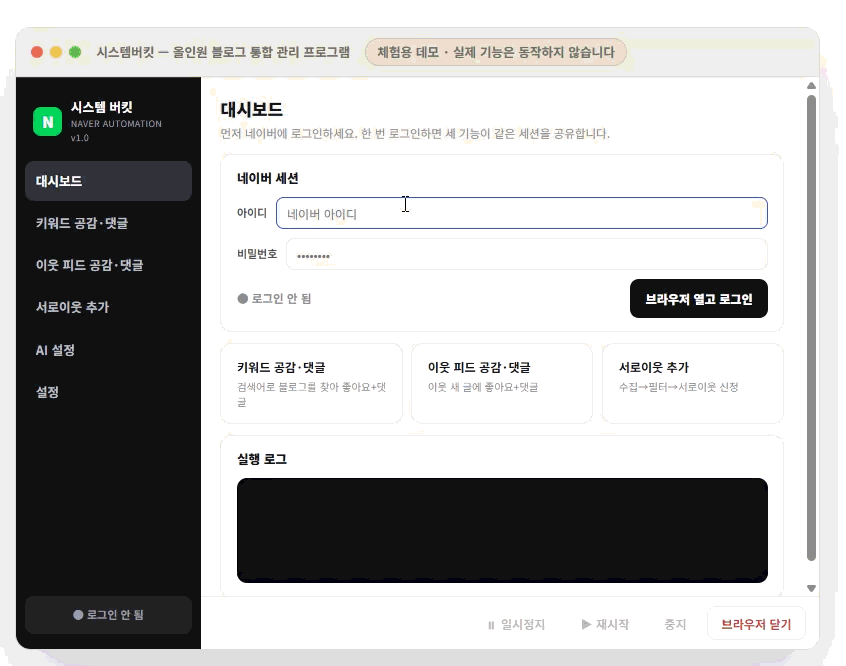Open the AI 설정 sidebar page
The height and width of the screenshot is (666, 846).
tap(108, 350)
